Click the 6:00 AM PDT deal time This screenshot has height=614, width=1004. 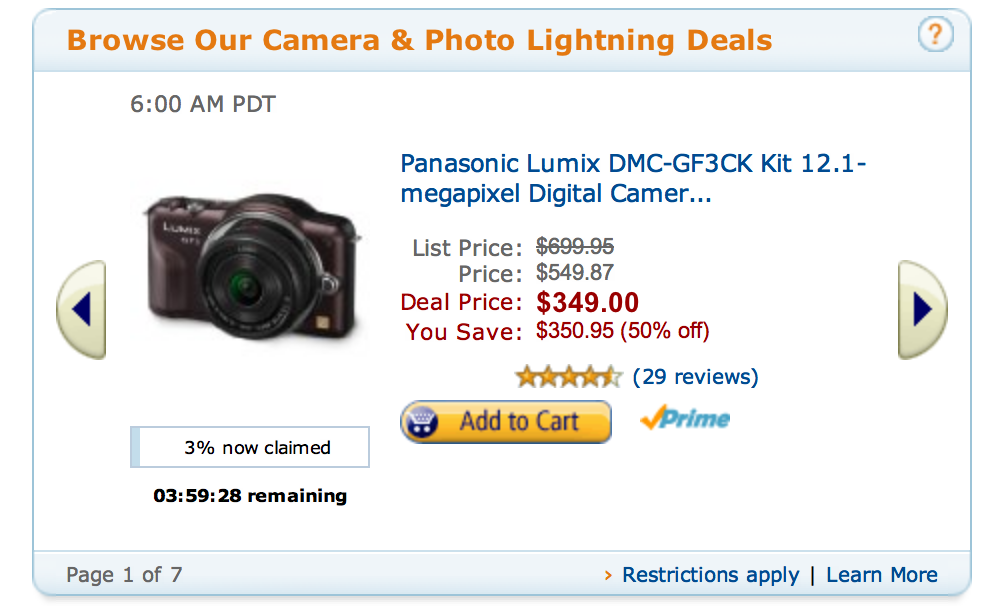pyautogui.click(x=203, y=104)
